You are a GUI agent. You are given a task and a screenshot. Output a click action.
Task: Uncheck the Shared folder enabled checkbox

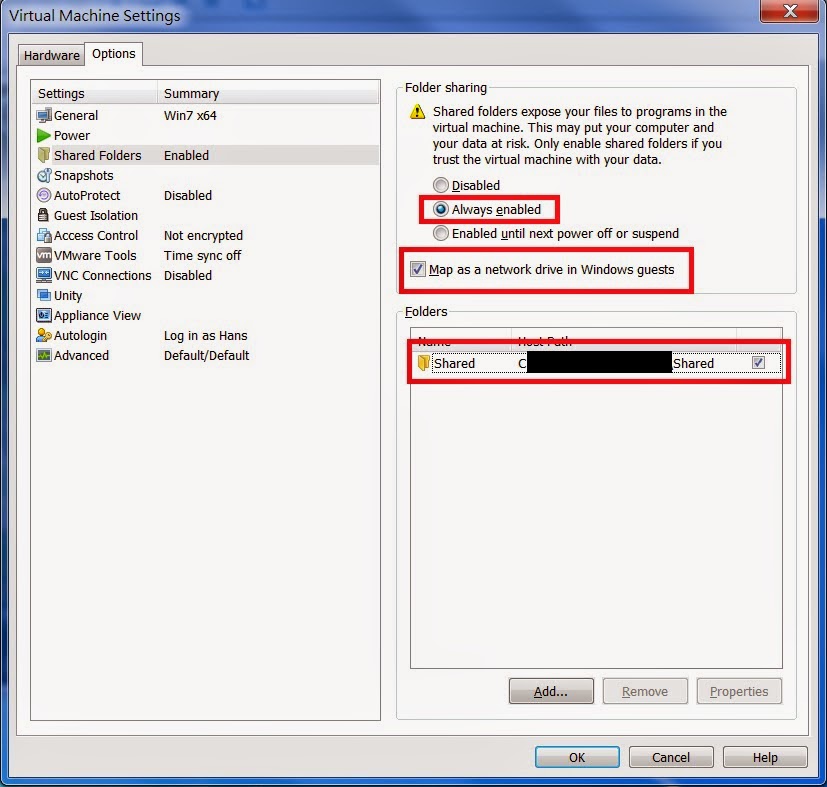coord(758,363)
